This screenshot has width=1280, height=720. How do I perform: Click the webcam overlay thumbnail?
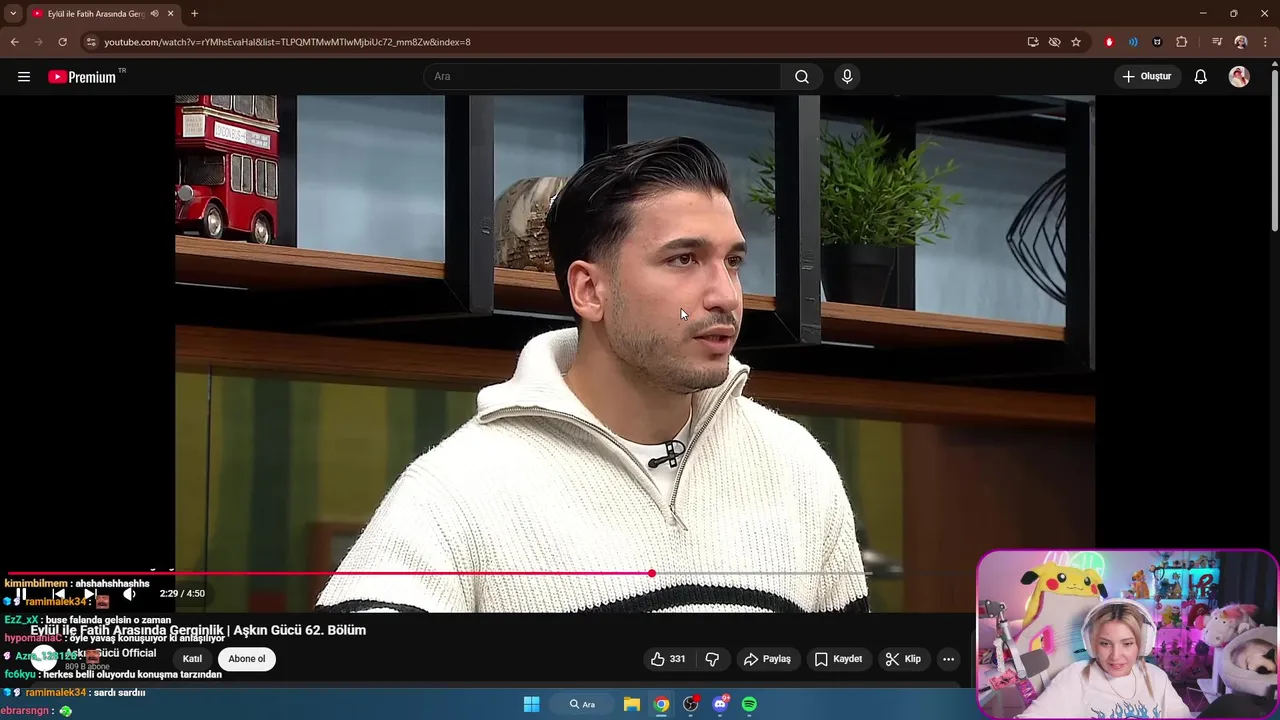click(x=1127, y=634)
